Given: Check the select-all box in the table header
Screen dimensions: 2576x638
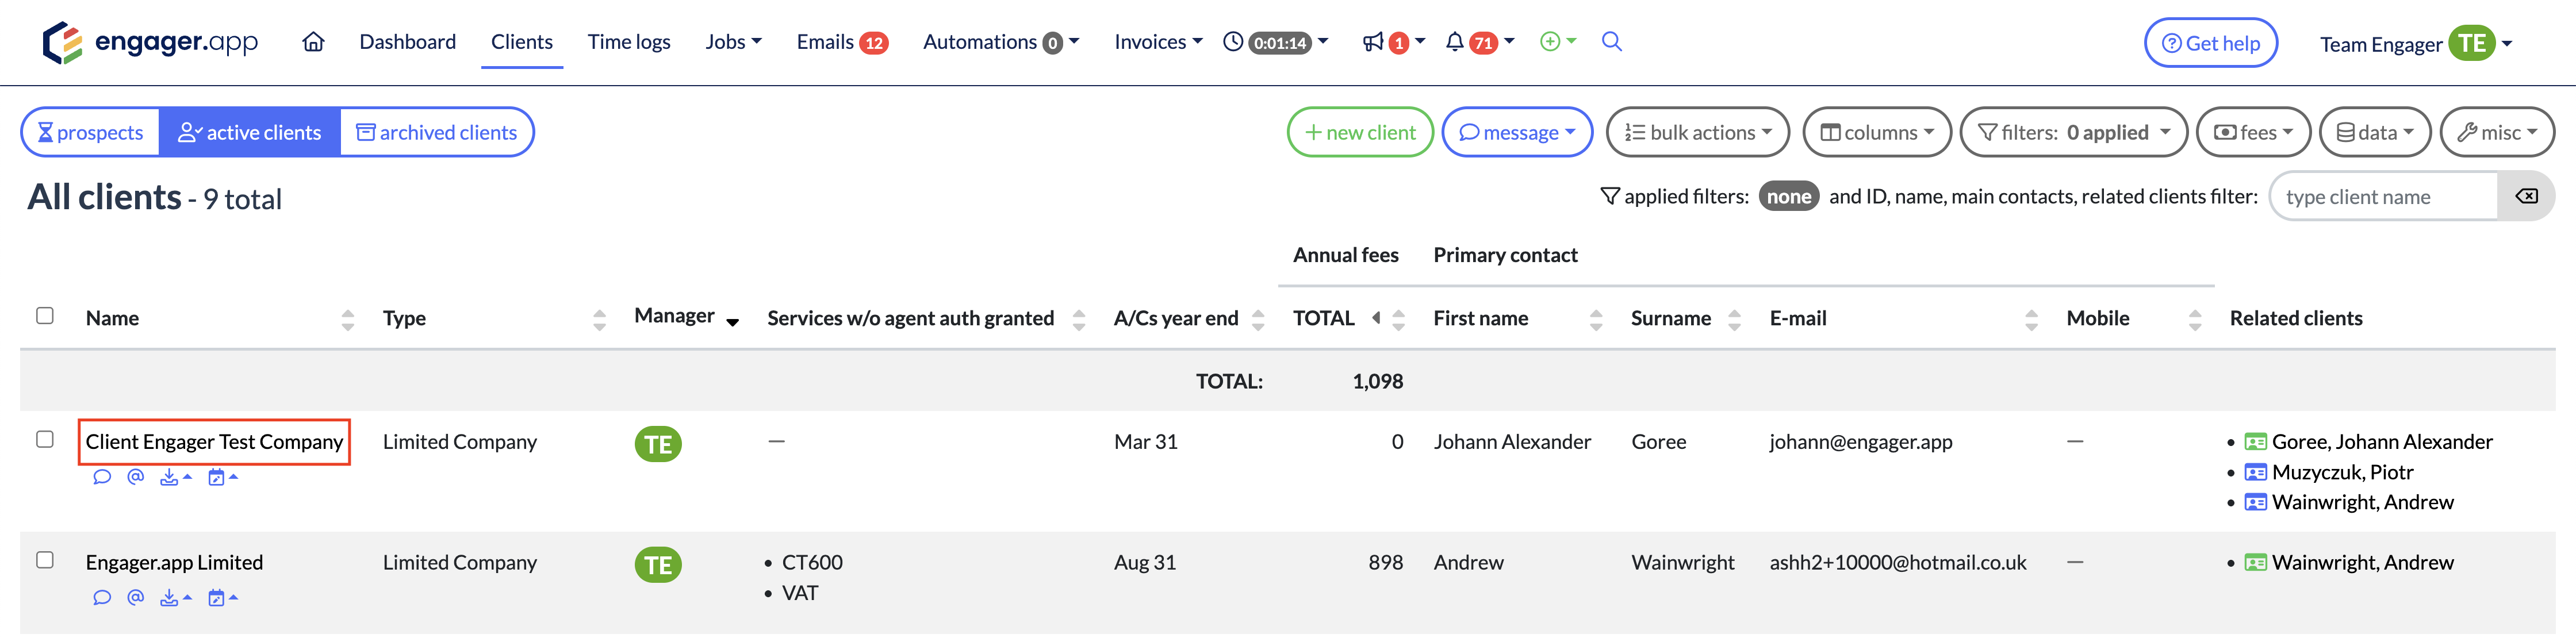Looking at the screenshot, I should click(45, 315).
